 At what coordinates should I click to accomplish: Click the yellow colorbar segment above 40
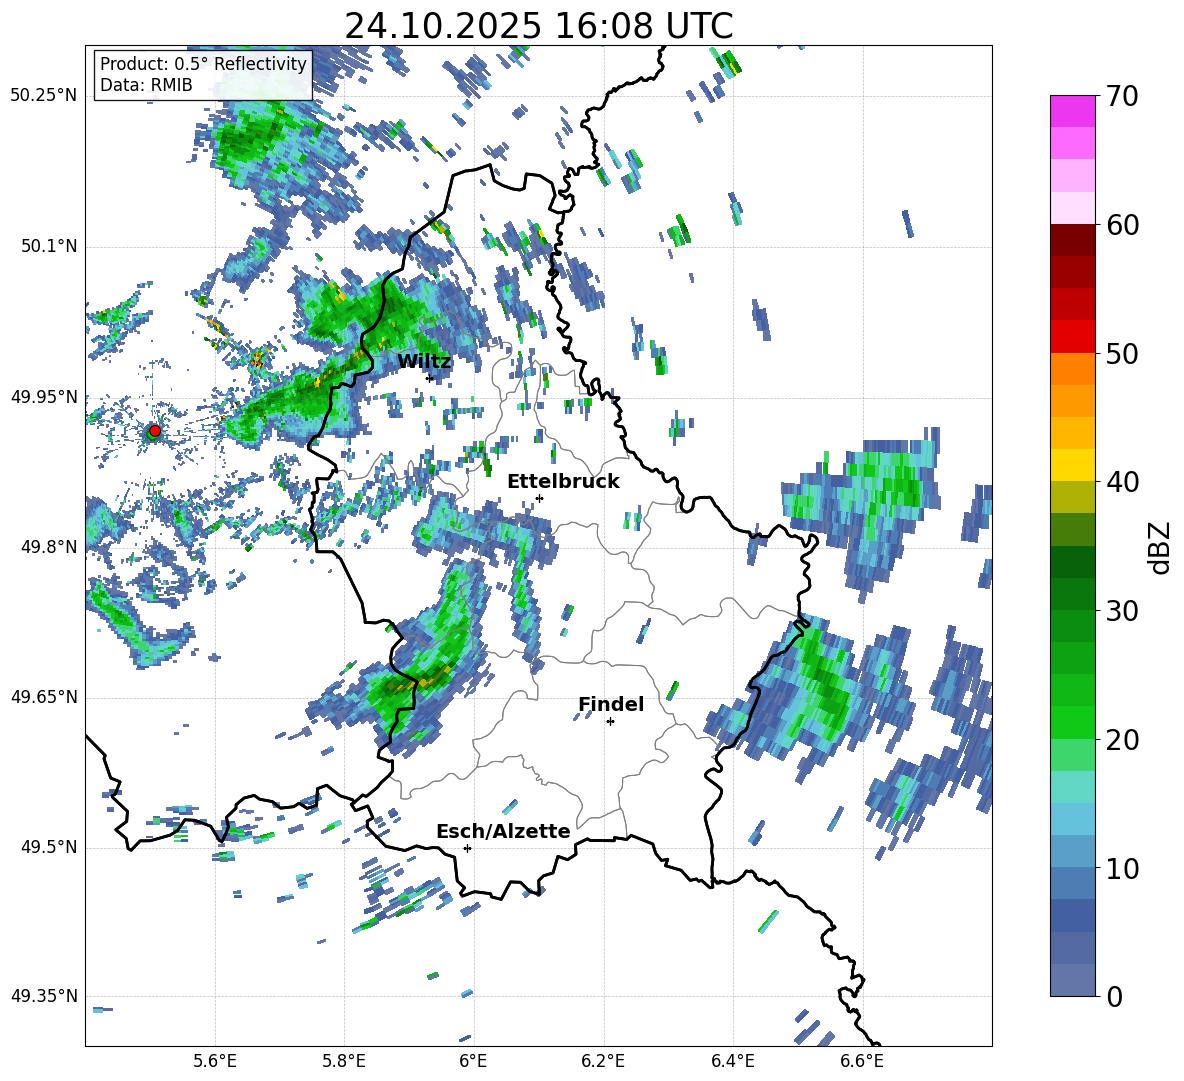tap(1072, 466)
